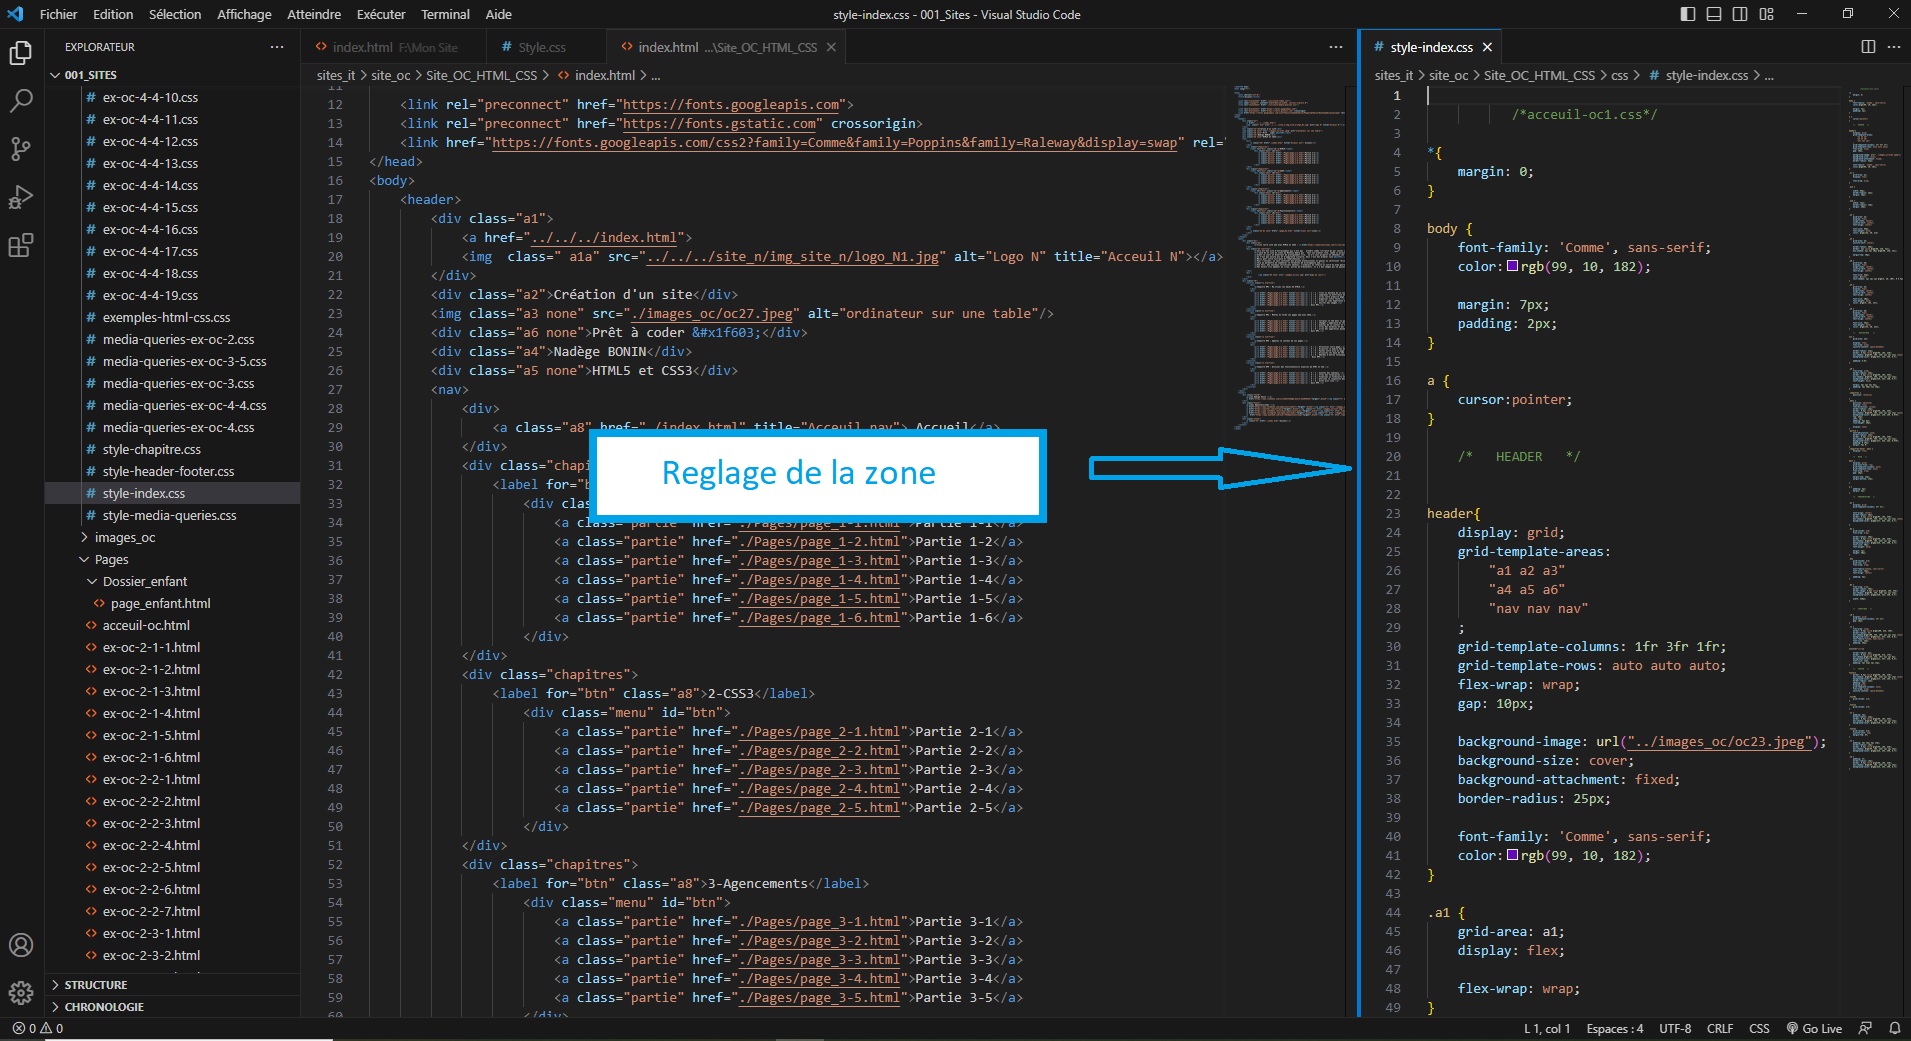Click the color swatch on line 10

pyautogui.click(x=1513, y=267)
